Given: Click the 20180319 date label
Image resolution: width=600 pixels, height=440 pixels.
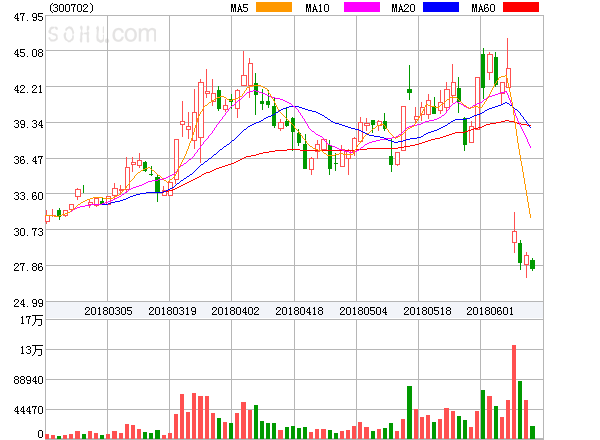Looking at the screenshot, I should pos(172,311).
